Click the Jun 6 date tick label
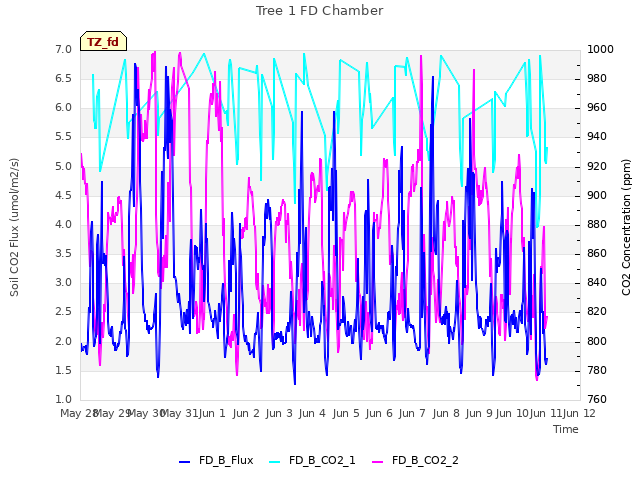The height and width of the screenshot is (480, 640). (379, 413)
